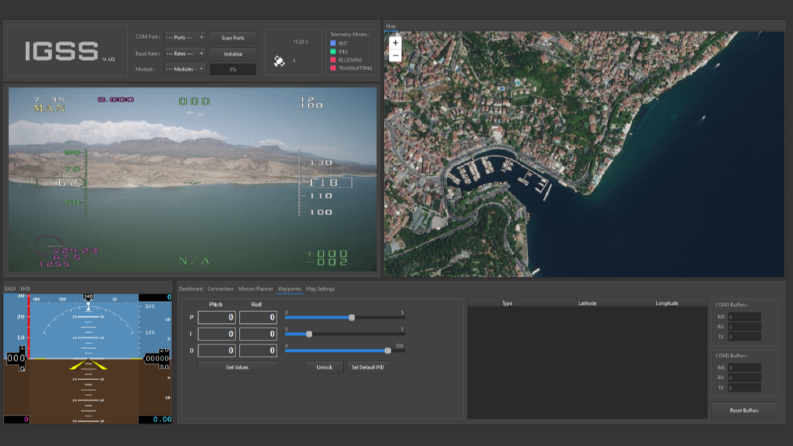Click the satellite GPS status icon

click(279, 61)
